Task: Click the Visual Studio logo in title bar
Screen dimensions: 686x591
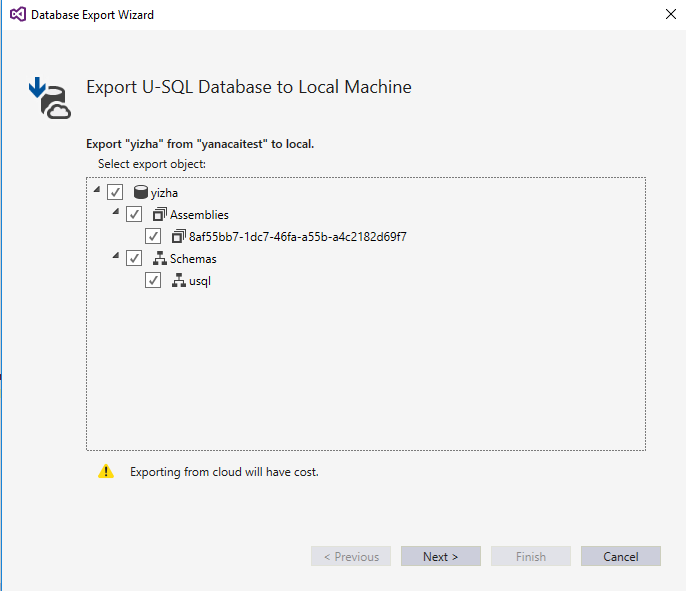Action: coord(18,14)
